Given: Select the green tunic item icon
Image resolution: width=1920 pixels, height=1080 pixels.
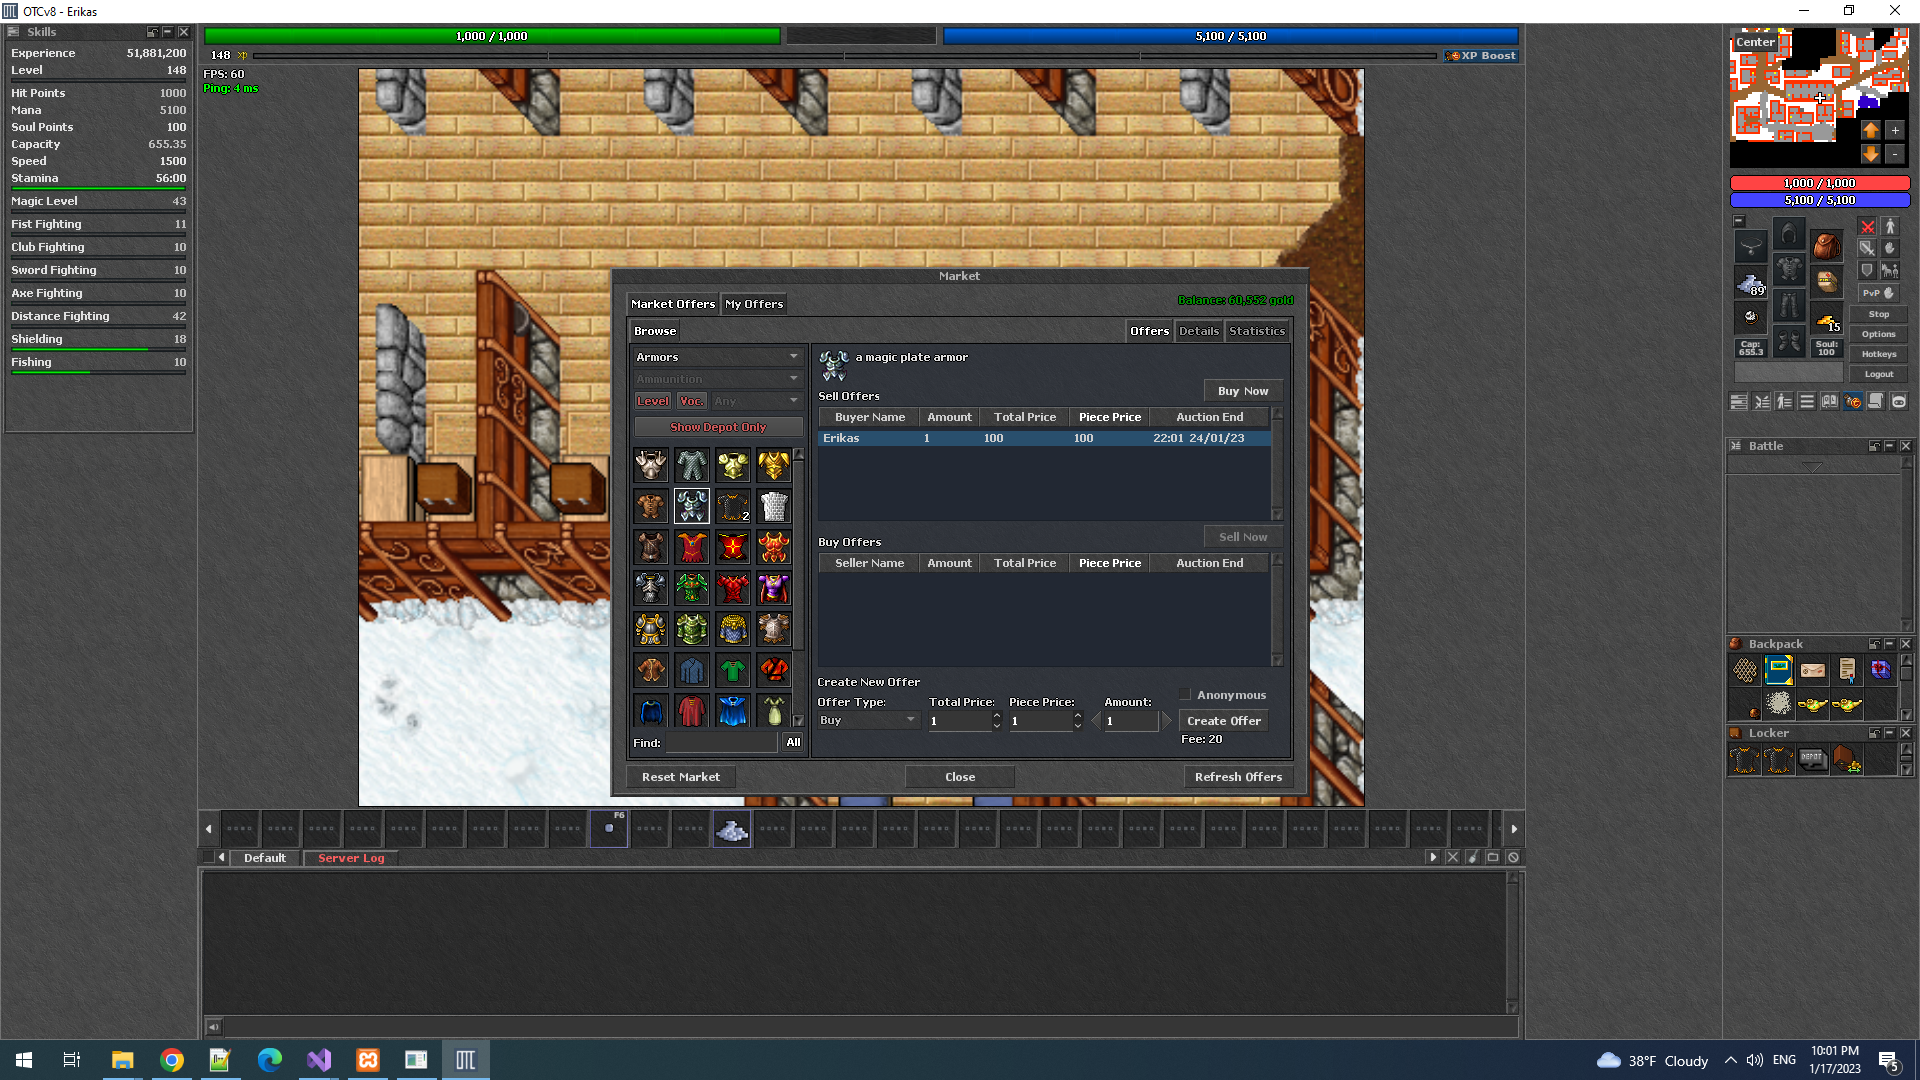Looking at the screenshot, I should (733, 670).
